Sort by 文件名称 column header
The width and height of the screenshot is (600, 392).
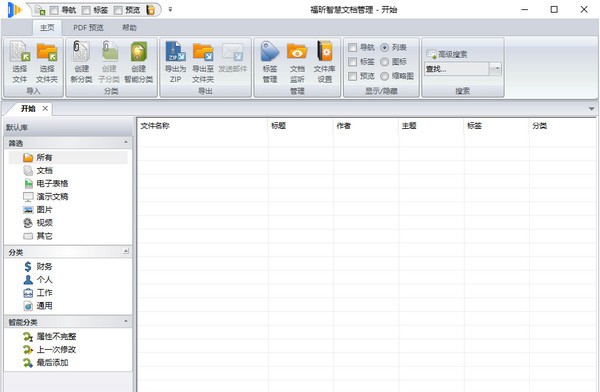[202, 126]
